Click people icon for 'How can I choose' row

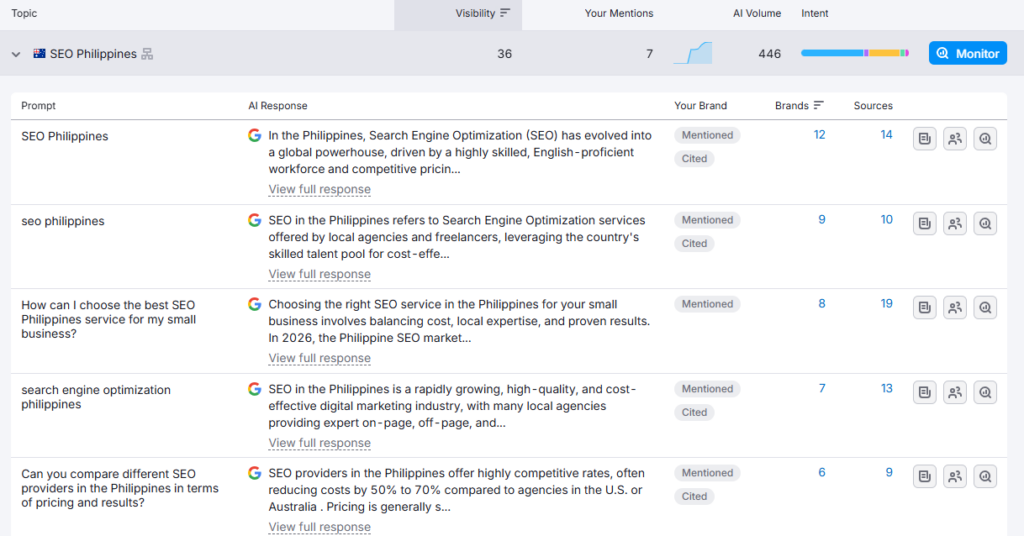click(x=955, y=307)
